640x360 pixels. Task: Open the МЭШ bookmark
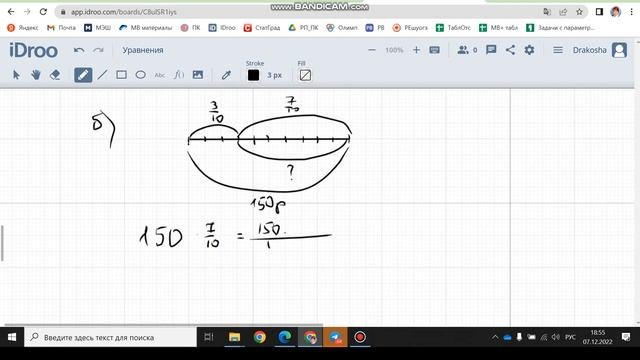pos(98,28)
